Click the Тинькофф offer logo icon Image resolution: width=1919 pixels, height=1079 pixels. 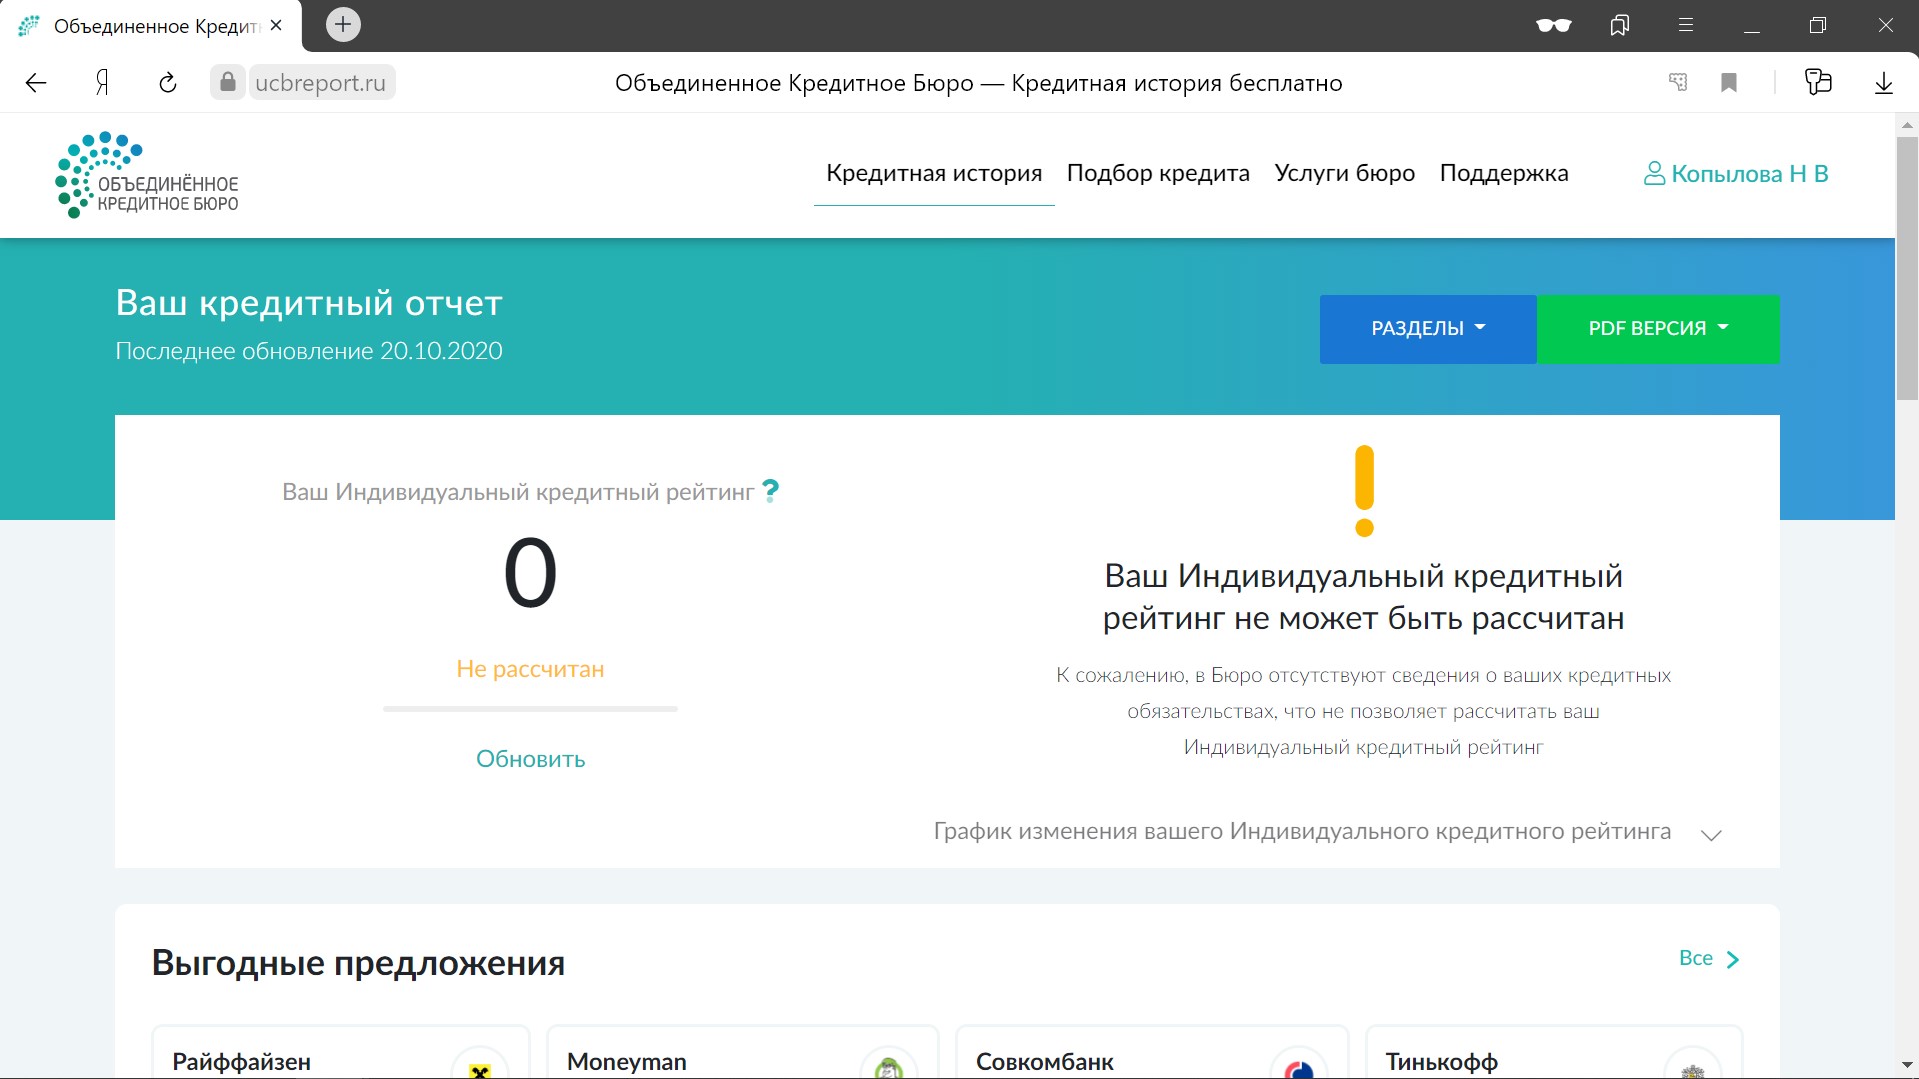coord(1692,1065)
